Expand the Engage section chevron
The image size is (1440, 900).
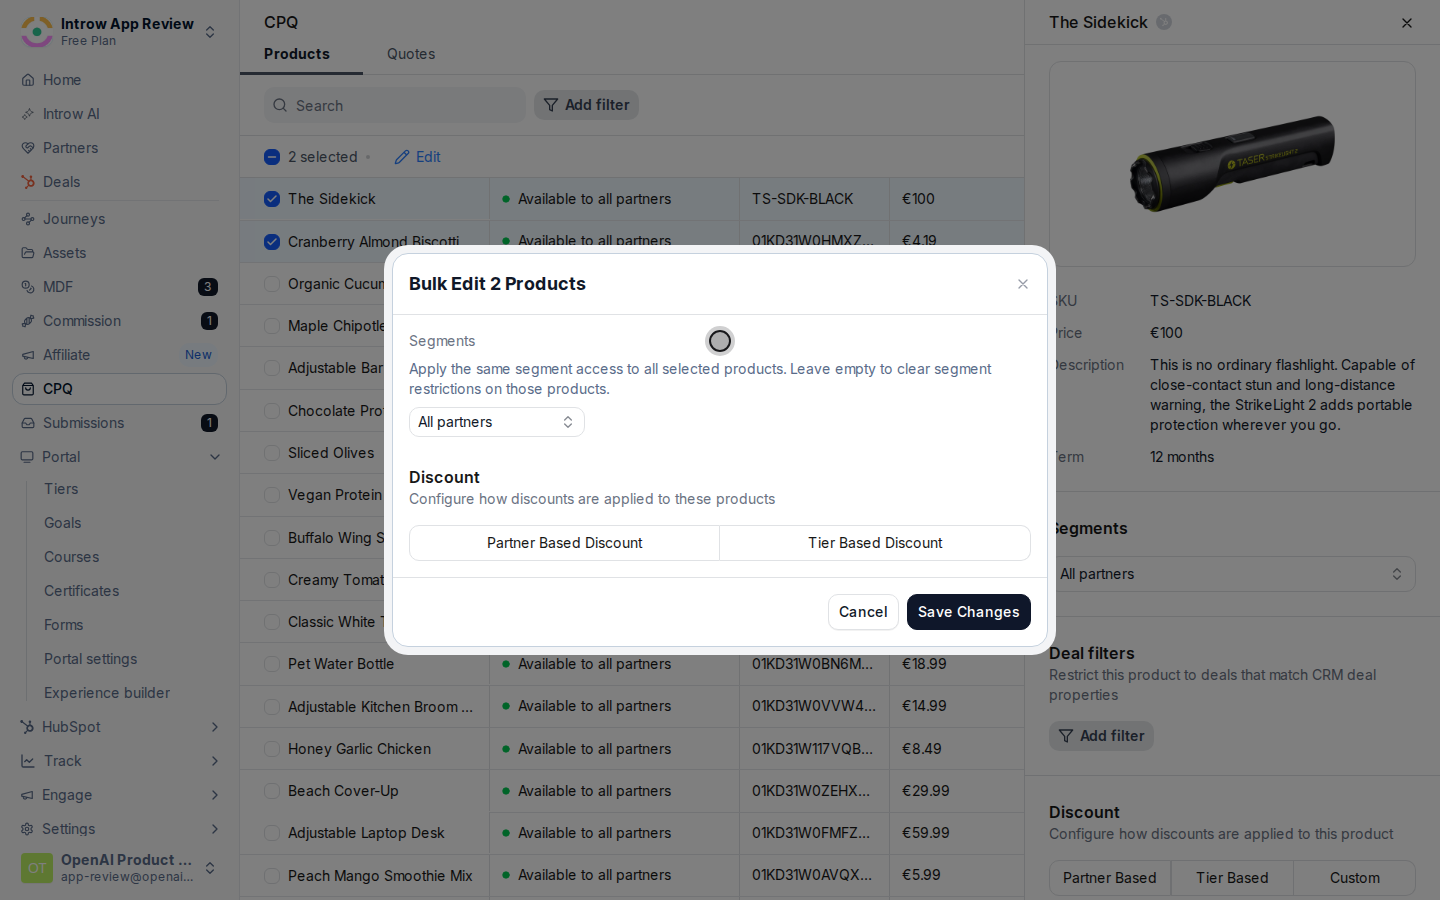click(215, 795)
